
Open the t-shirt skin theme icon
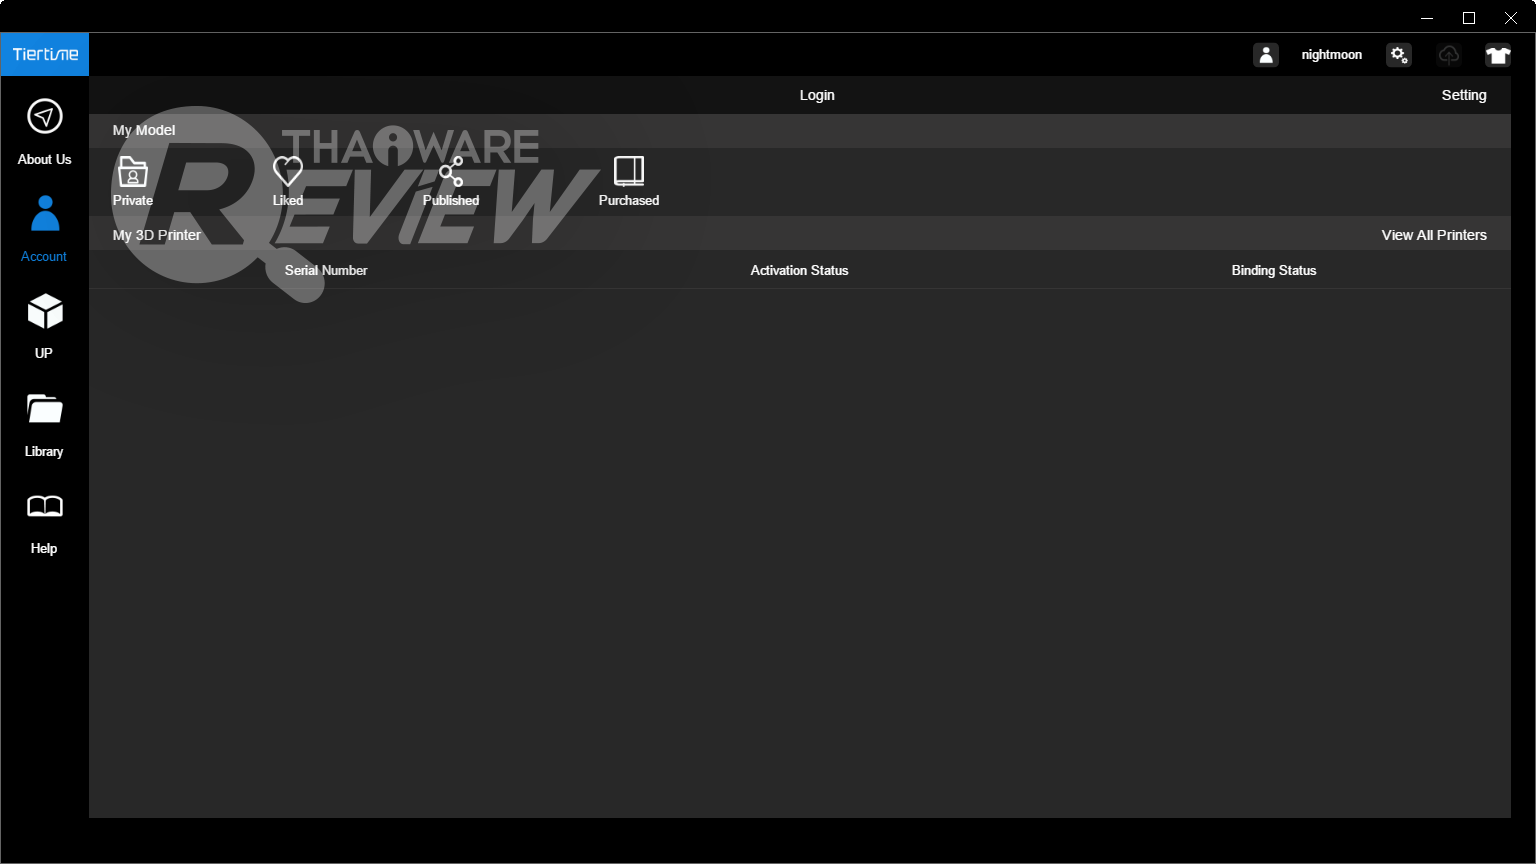1498,55
